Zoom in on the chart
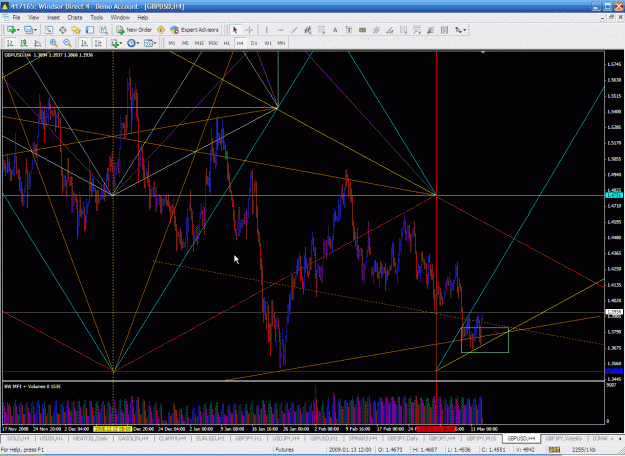Image resolution: width=625 pixels, height=456 pixels. click(53, 43)
